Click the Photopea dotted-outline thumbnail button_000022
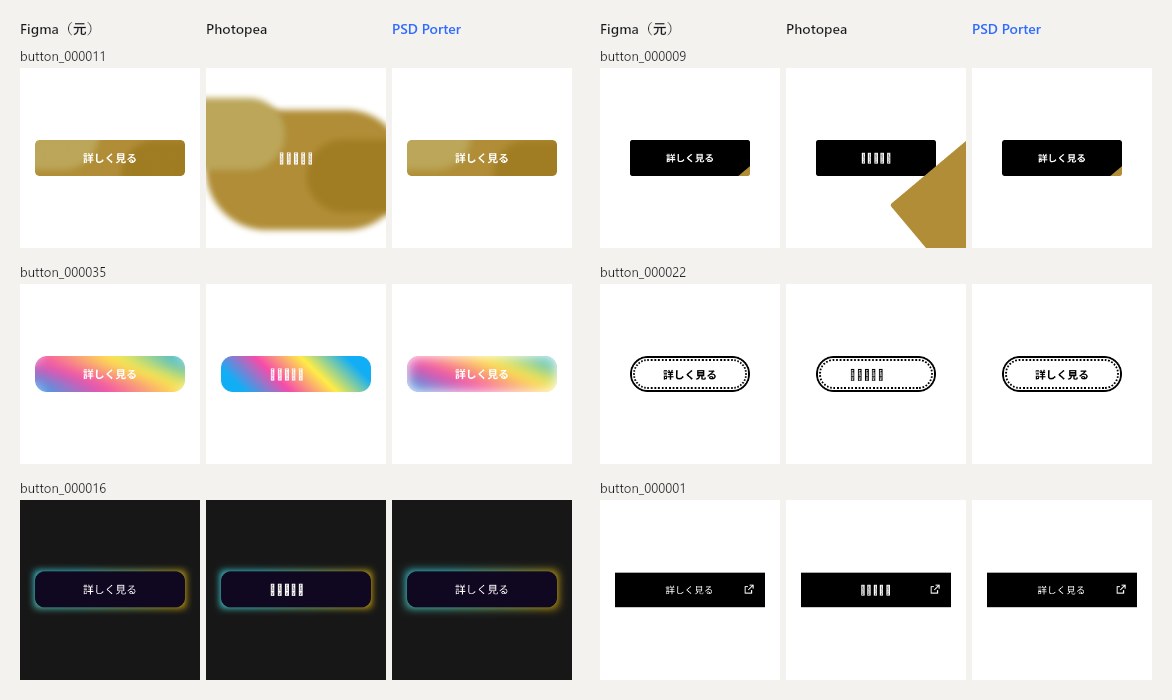1172x700 pixels. click(x=876, y=374)
